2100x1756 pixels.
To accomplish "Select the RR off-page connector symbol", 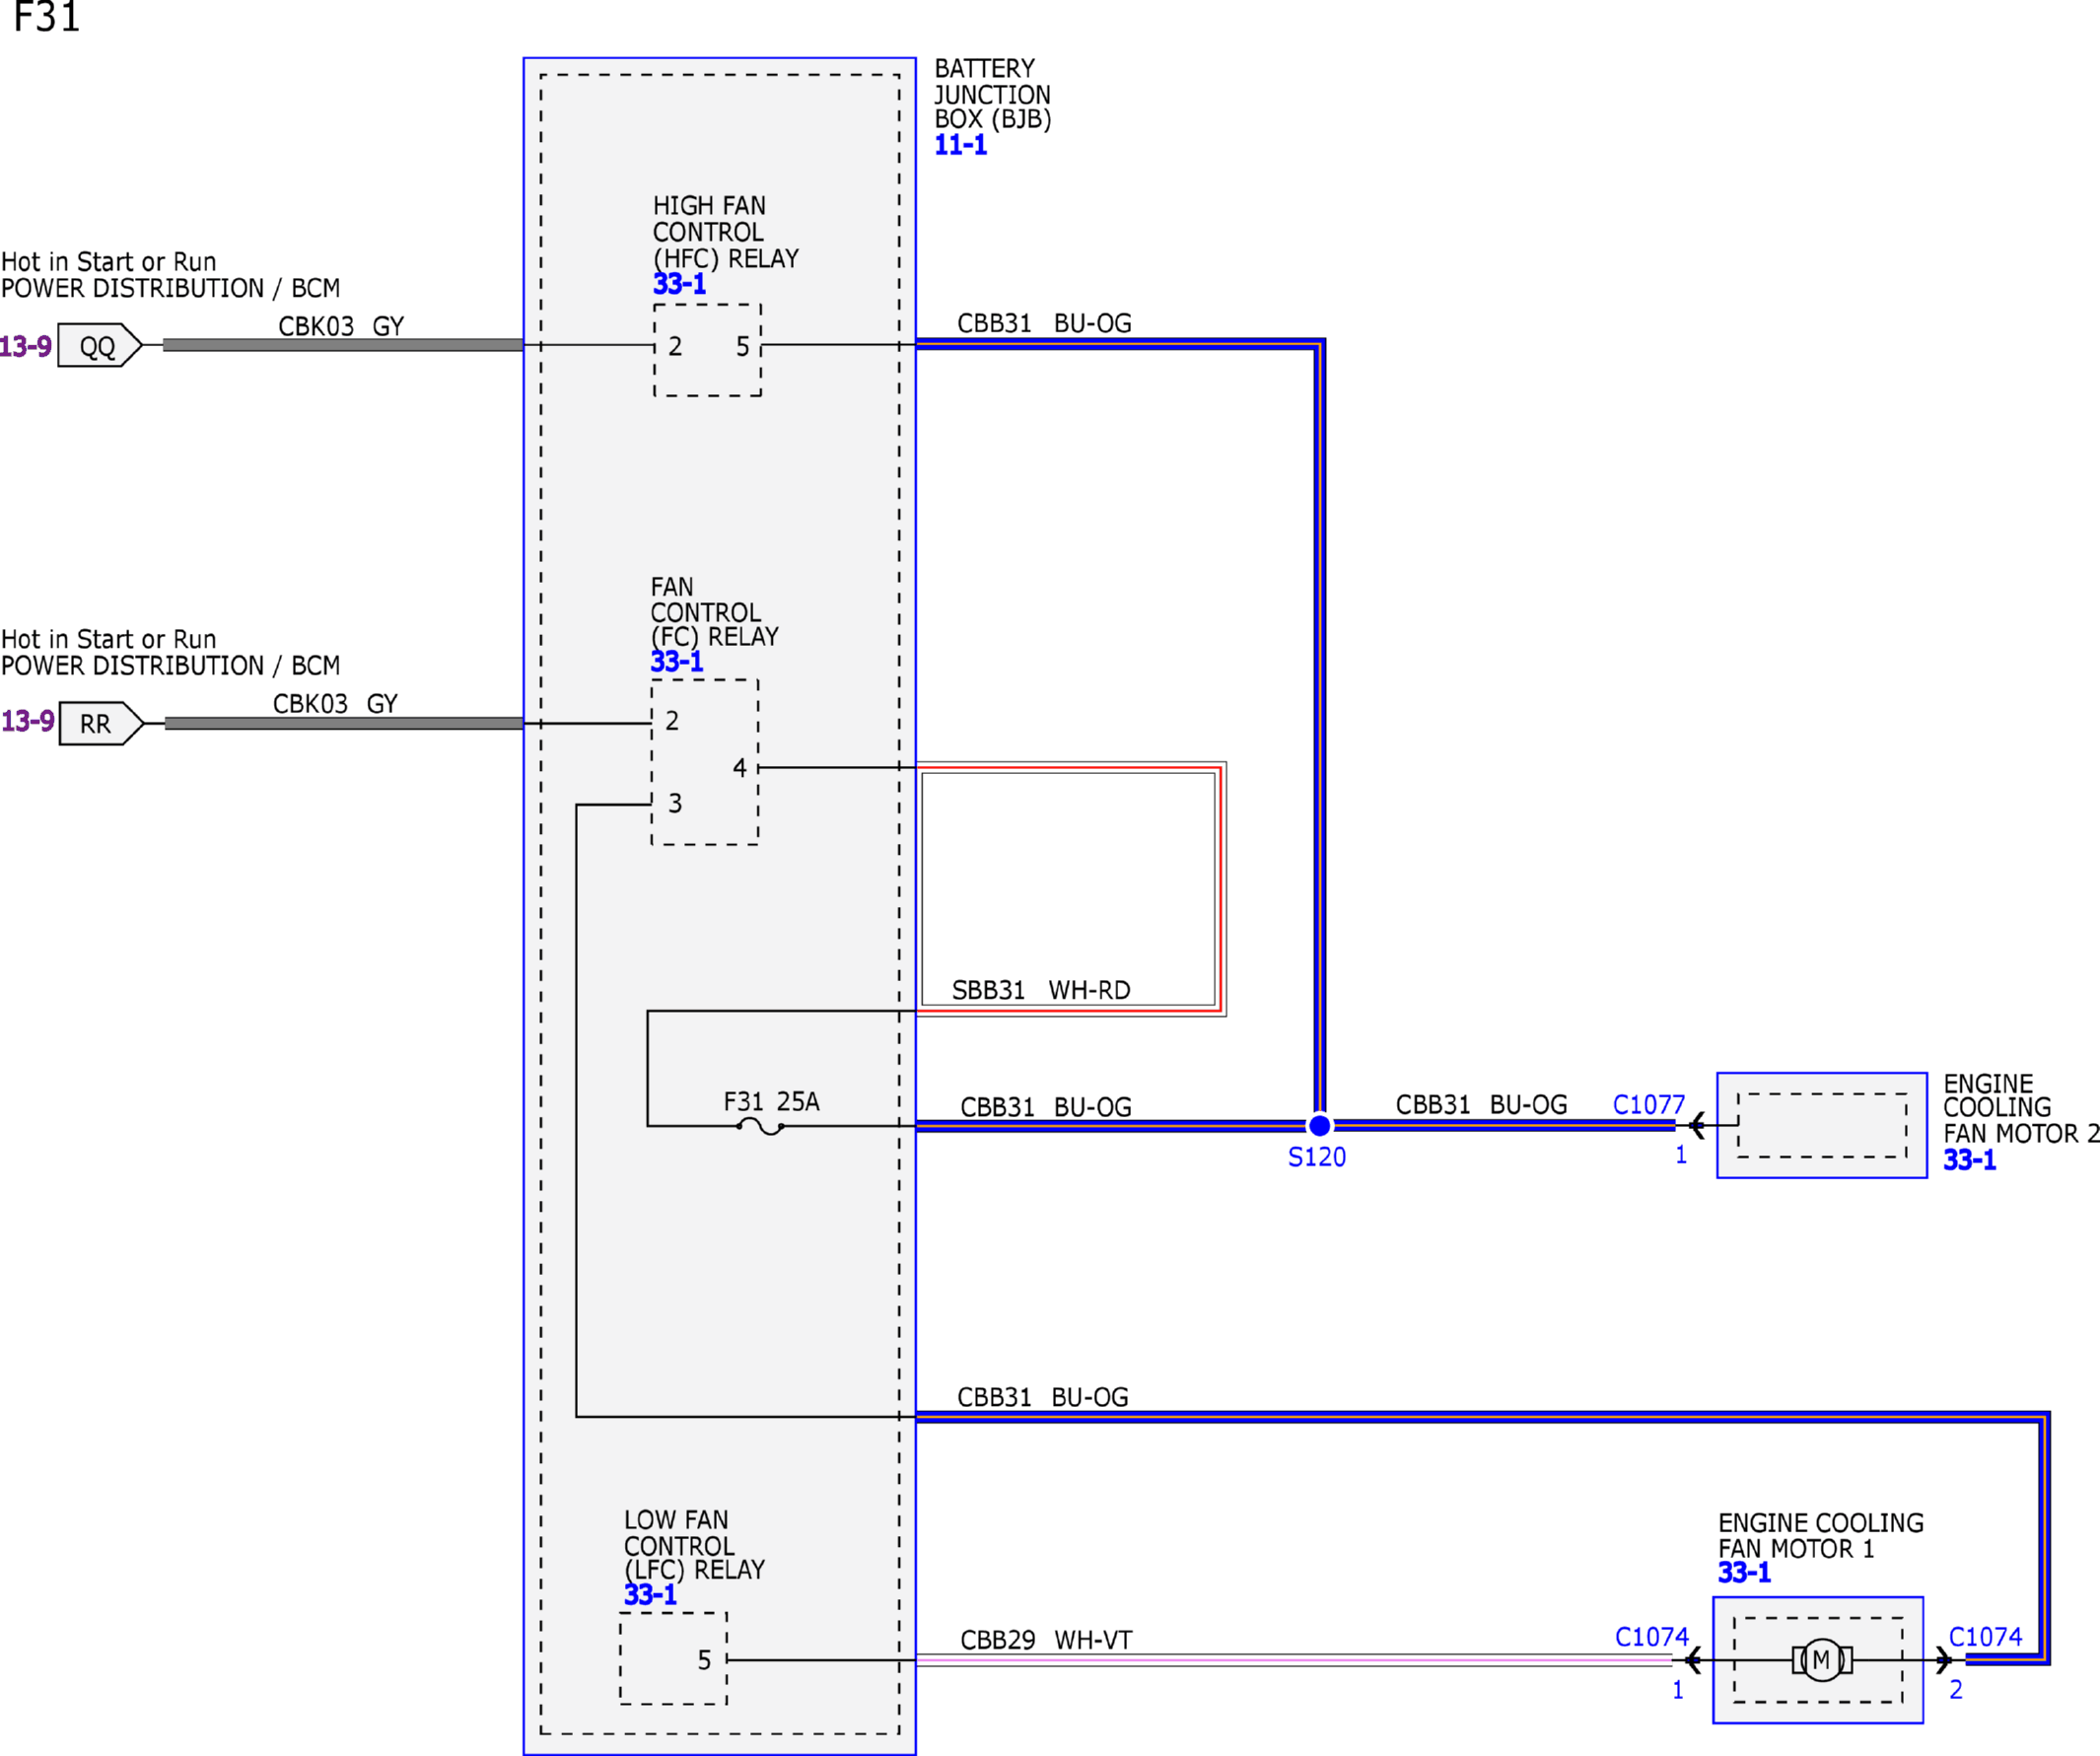I will [101, 723].
